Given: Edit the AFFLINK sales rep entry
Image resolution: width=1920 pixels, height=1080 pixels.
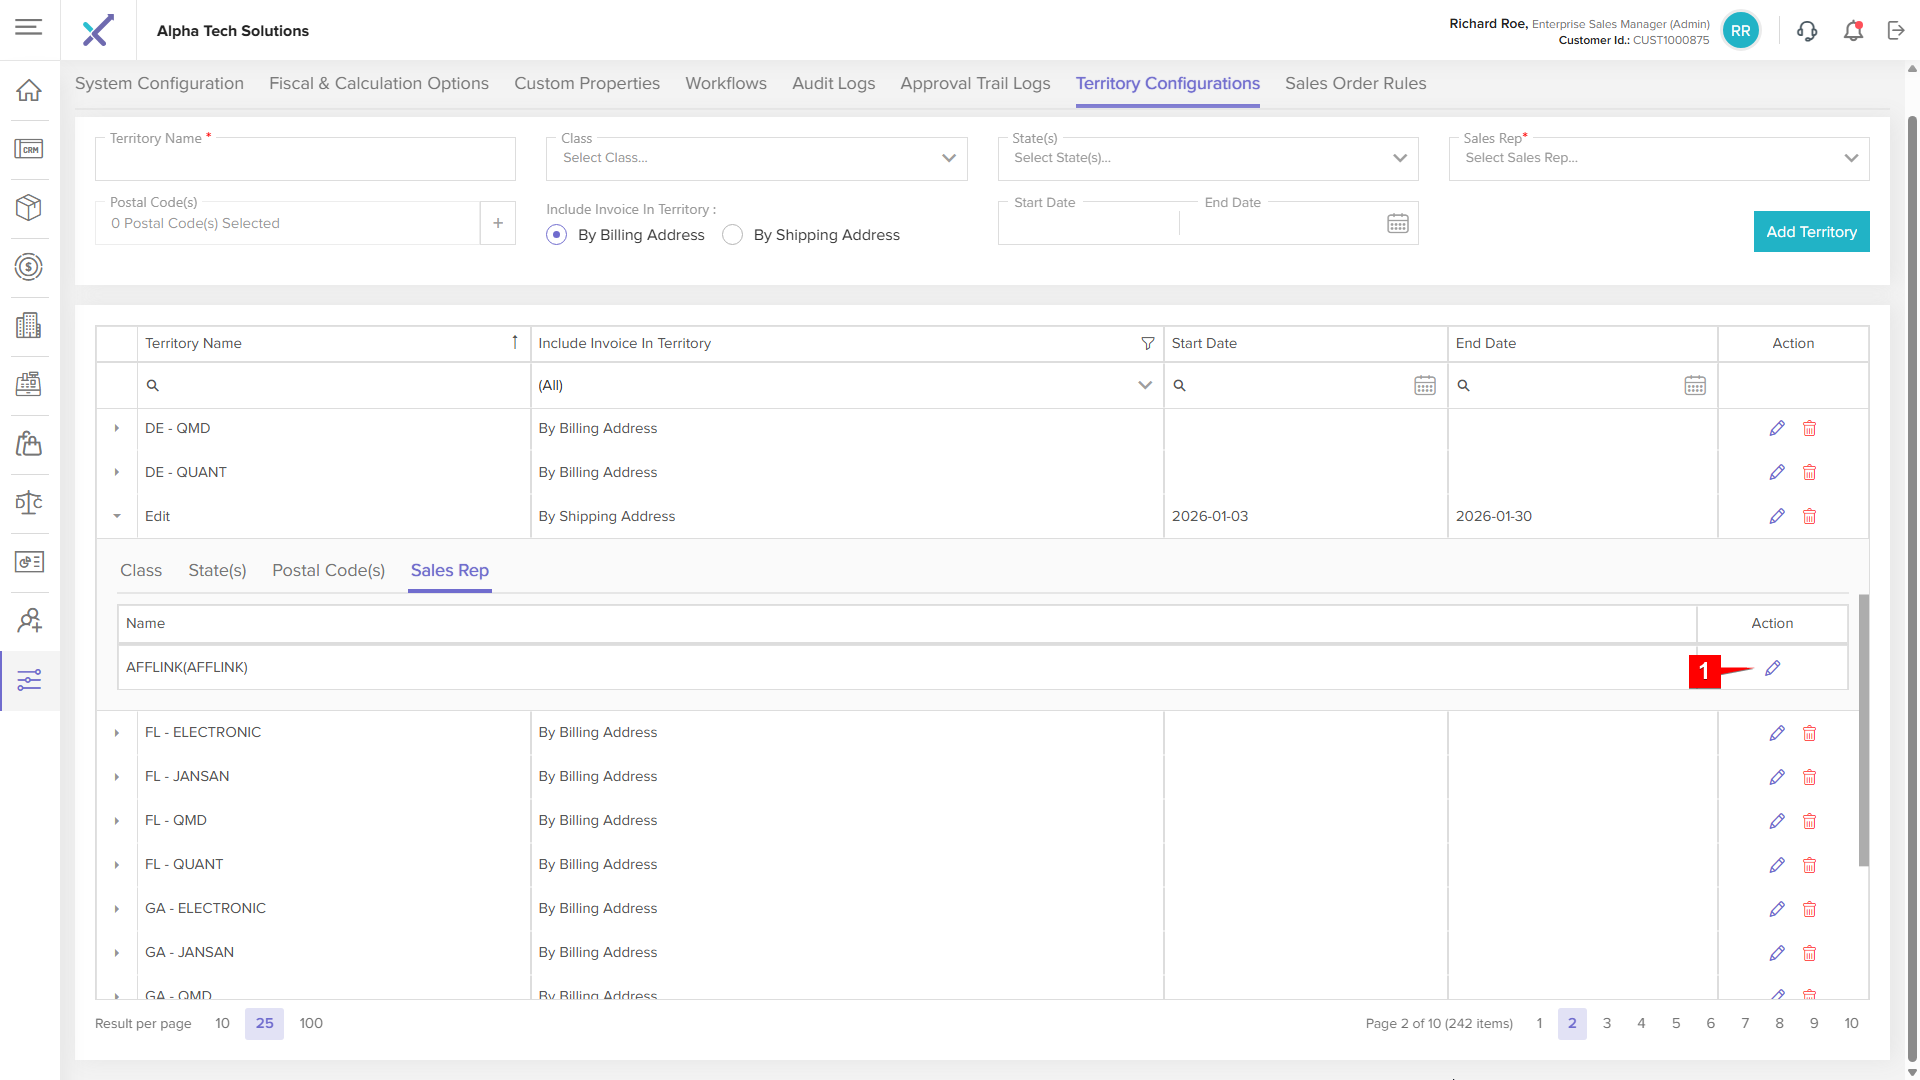Looking at the screenshot, I should point(1772,668).
